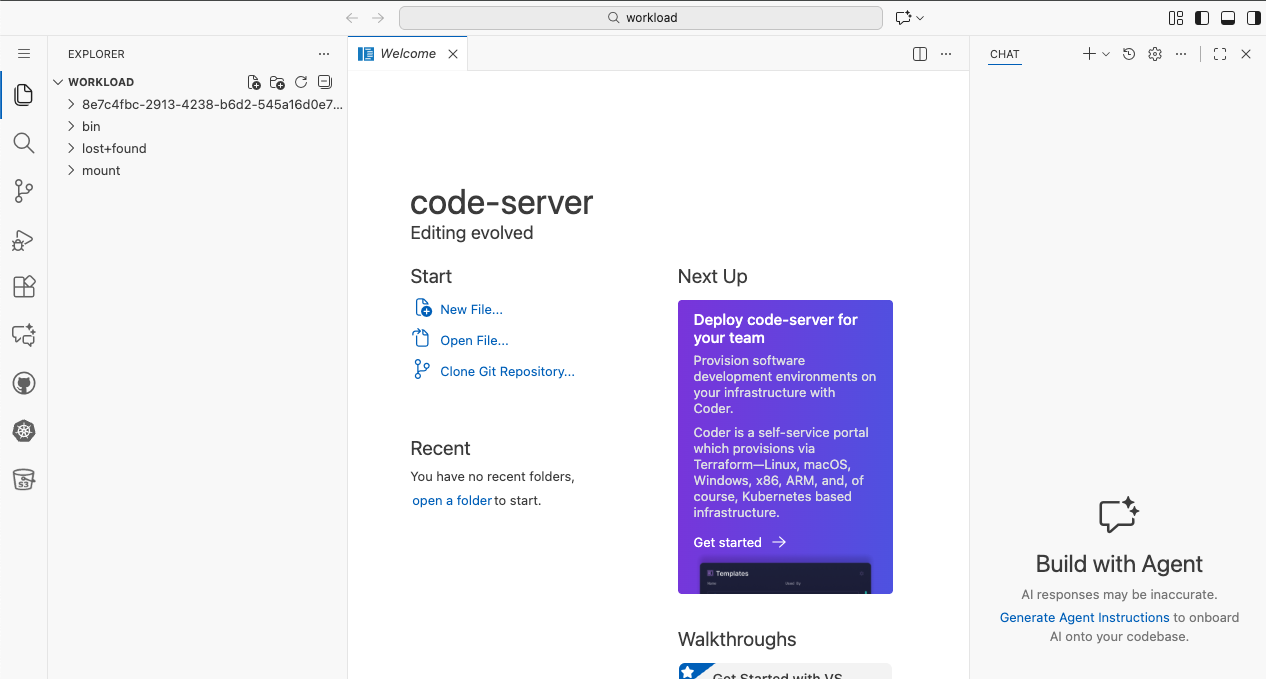Click Clone Git Repository... link
This screenshot has height=679, width=1266.
coord(507,372)
